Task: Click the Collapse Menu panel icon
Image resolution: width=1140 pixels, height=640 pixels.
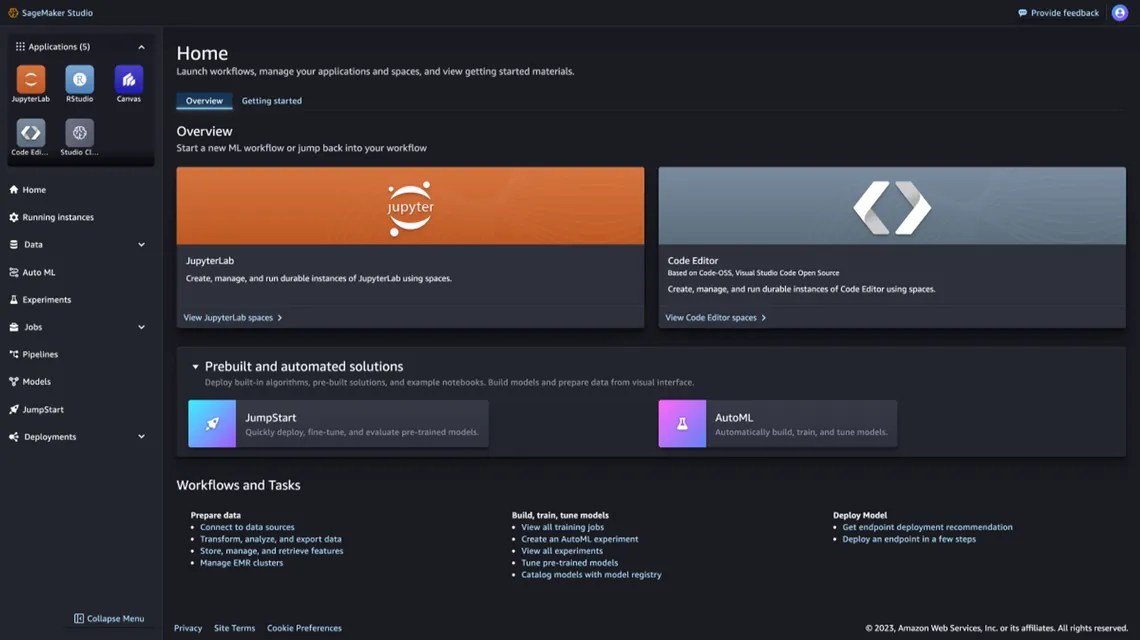Action: click(79, 618)
